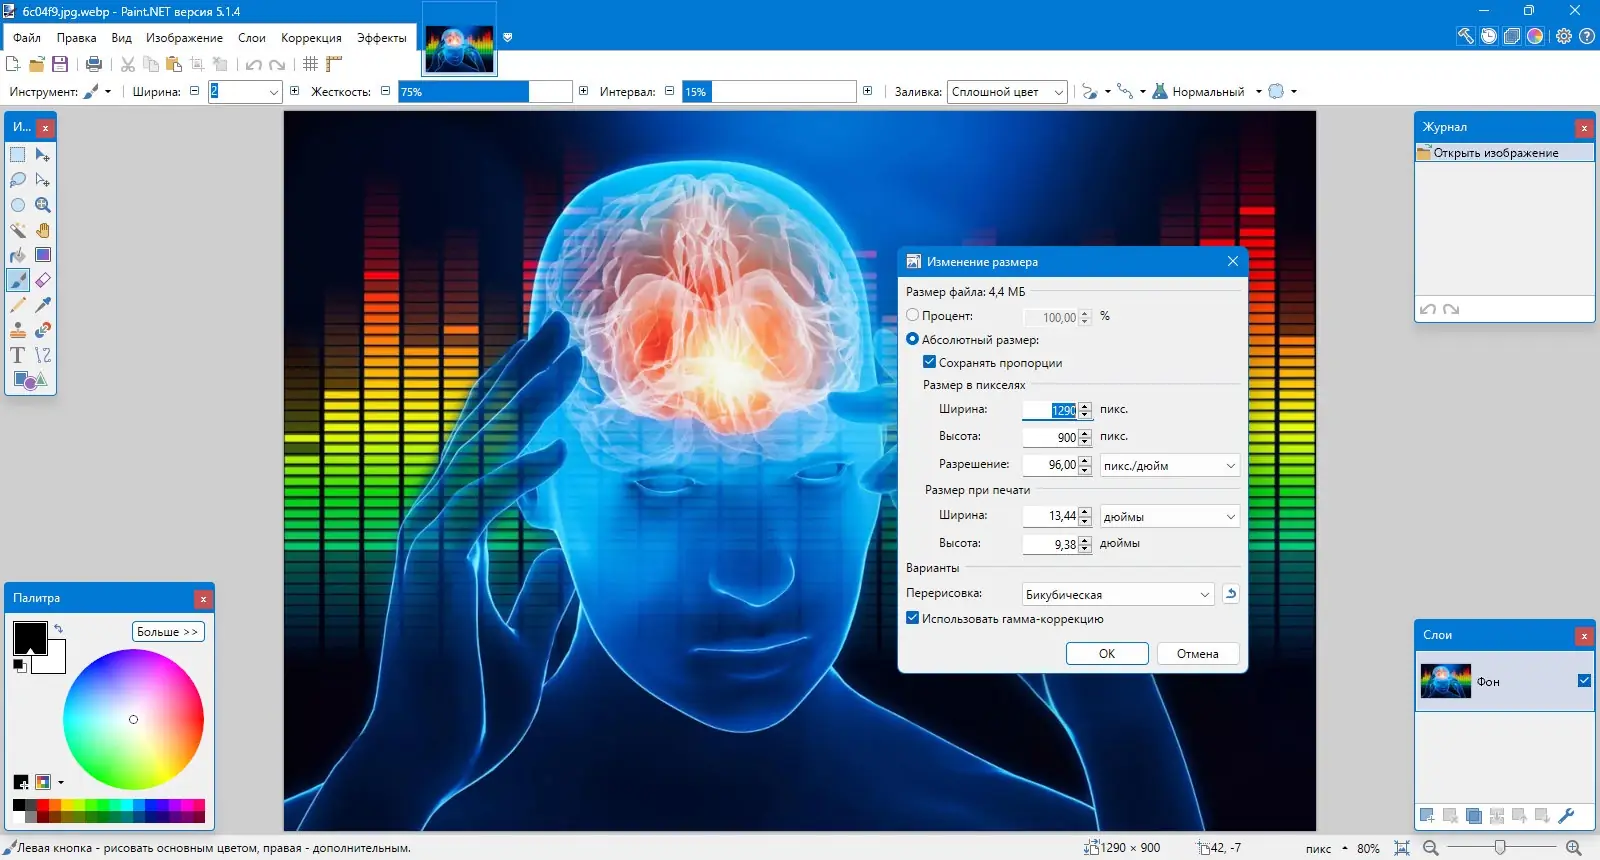Viewport: 1600px width, 860px height.
Task: Select the Lasso Select tool
Action: (18, 180)
